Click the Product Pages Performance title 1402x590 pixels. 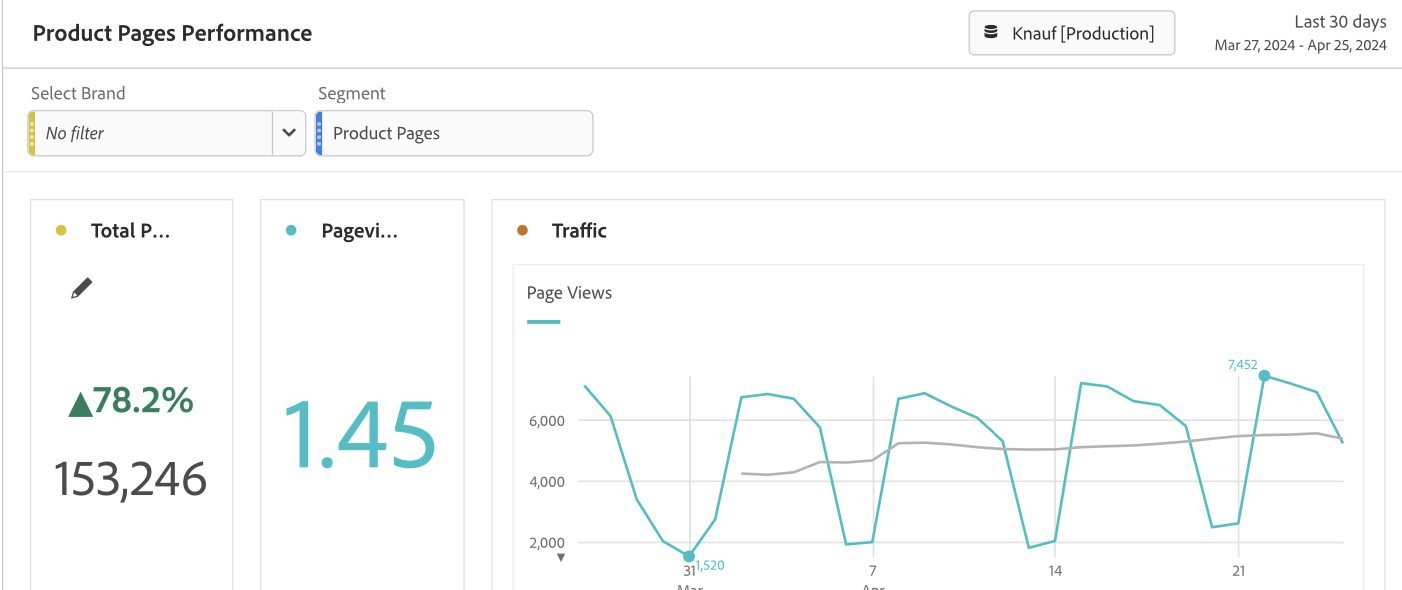coord(172,33)
